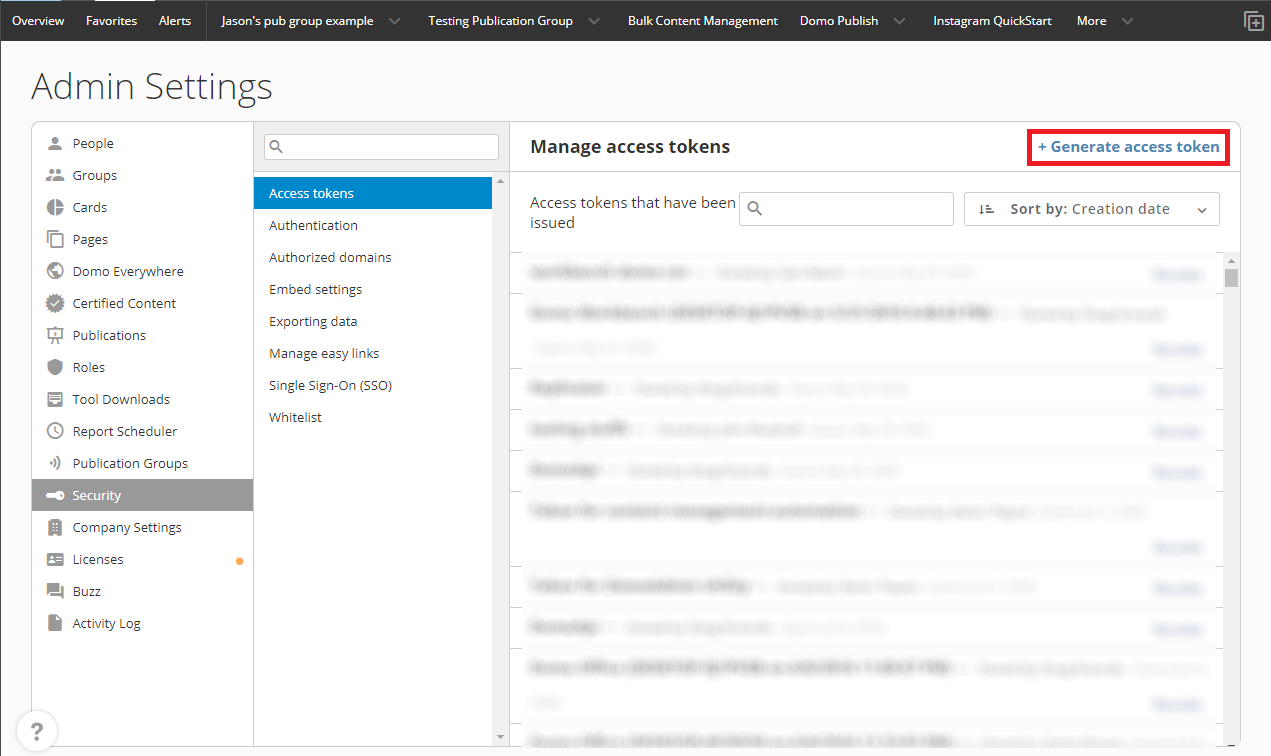This screenshot has width=1271, height=756.
Task: Select the Roles icon
Action: tap(56, 367)
